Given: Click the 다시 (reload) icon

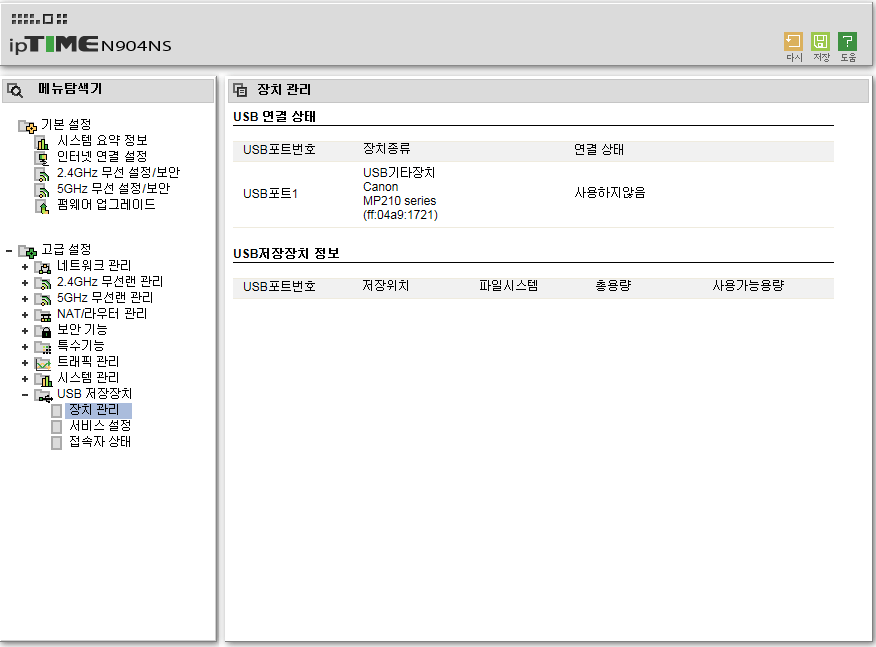Looking at the screenshot, I should tap(793, 41).
